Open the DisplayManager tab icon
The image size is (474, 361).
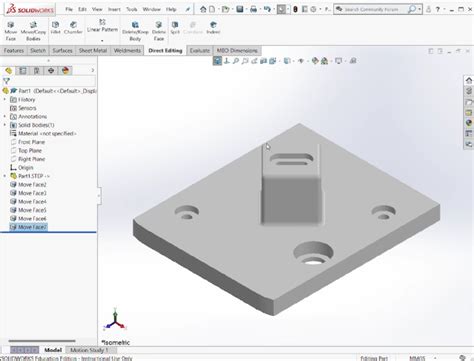65,70
